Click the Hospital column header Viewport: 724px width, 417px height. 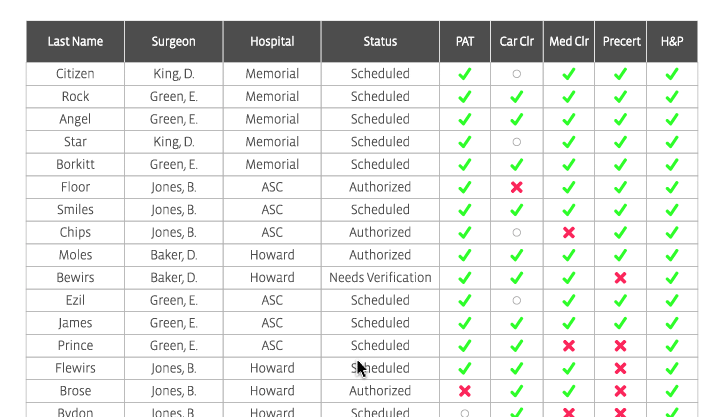coord(272,42)
